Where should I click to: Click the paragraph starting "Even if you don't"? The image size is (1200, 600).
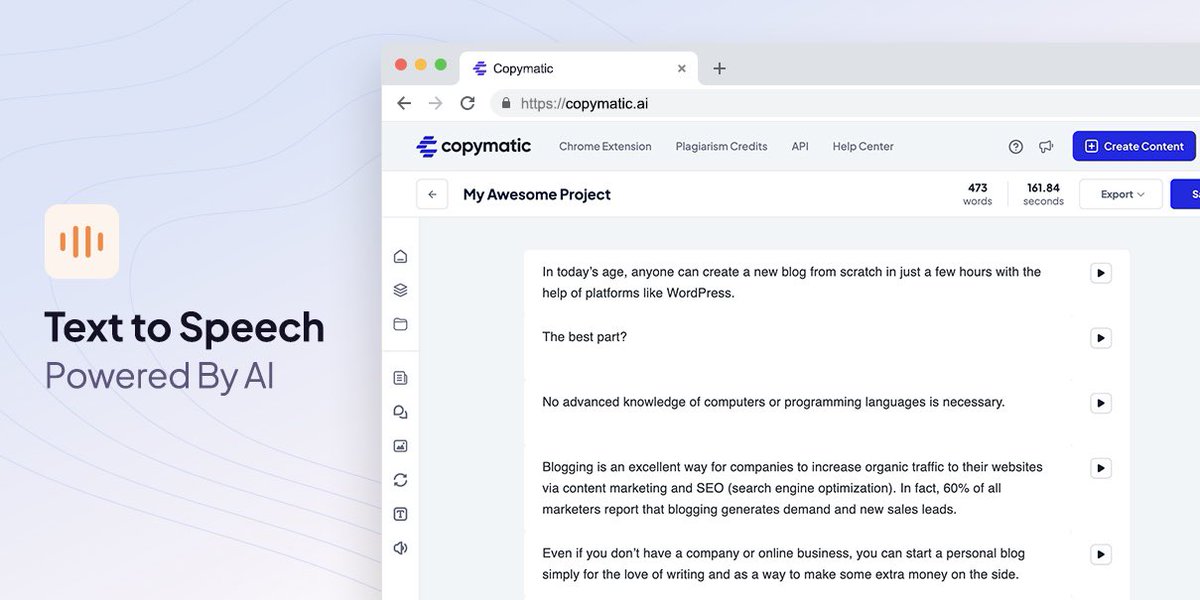(783, 564)
